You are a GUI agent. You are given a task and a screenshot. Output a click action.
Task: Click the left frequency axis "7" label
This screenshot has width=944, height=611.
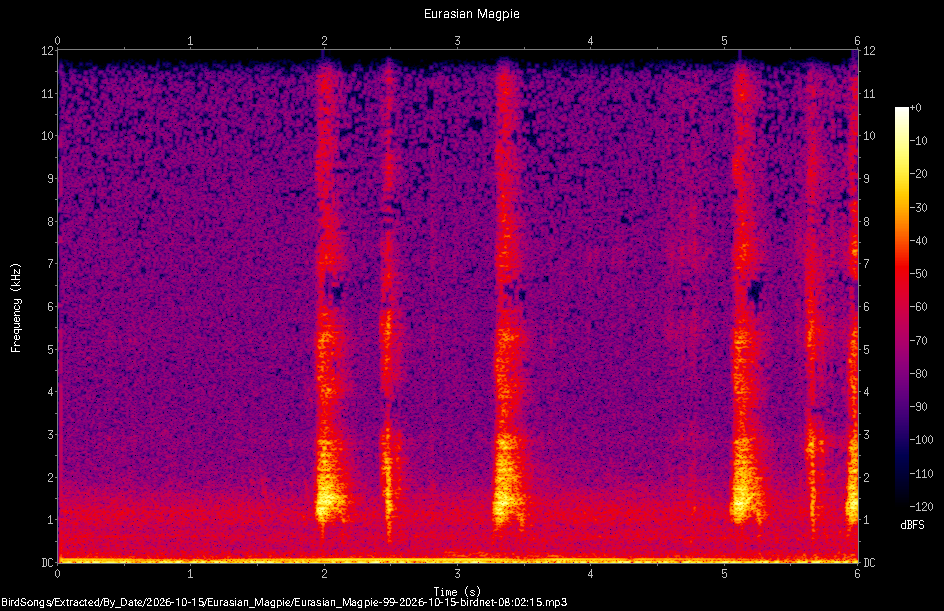(x=51, y=264)
